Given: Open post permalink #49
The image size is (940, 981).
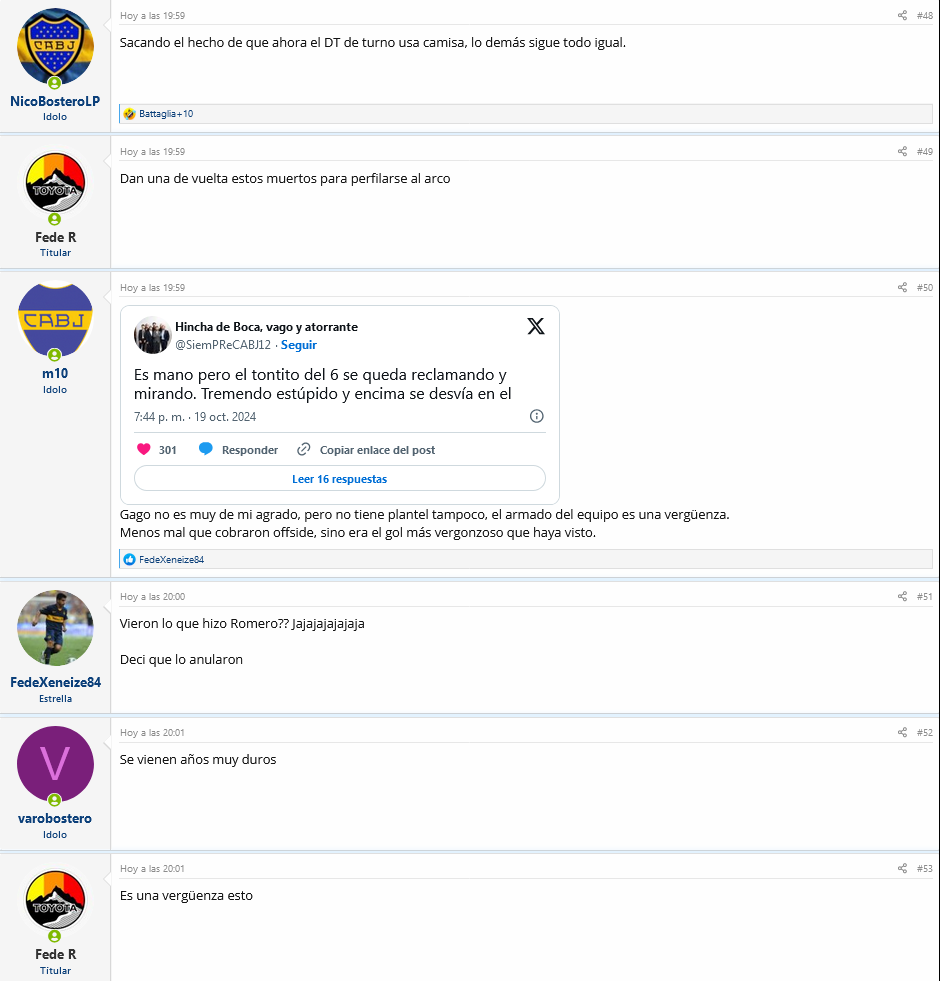Looking at the screenshot, I should pyautogui.click(x=924, y=151).
